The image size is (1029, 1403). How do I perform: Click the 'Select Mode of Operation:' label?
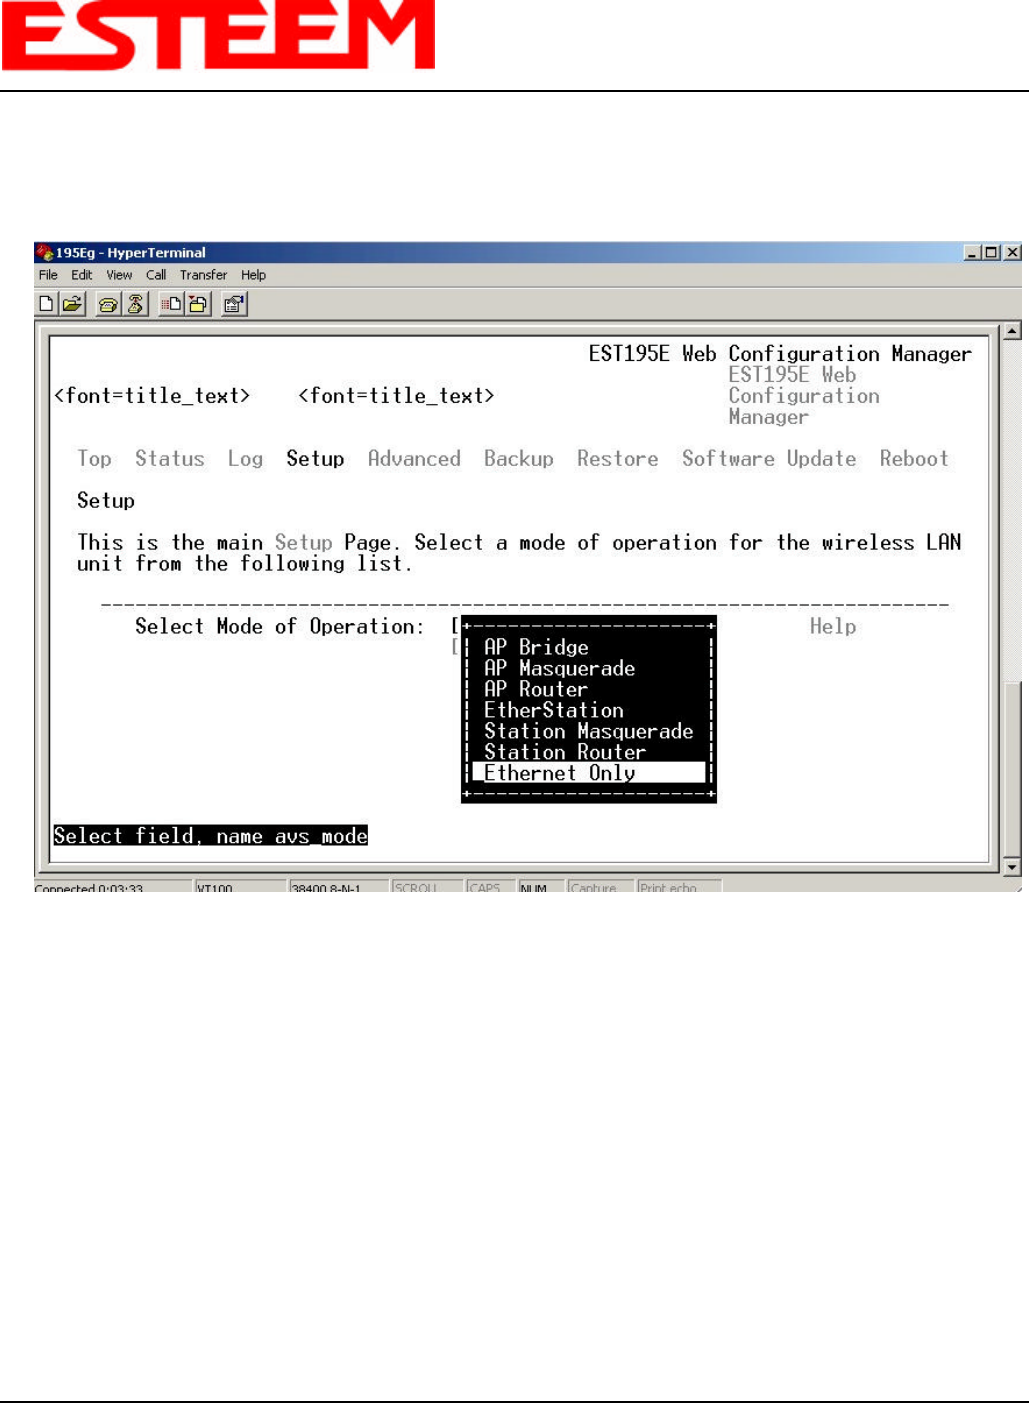point(280,627)
